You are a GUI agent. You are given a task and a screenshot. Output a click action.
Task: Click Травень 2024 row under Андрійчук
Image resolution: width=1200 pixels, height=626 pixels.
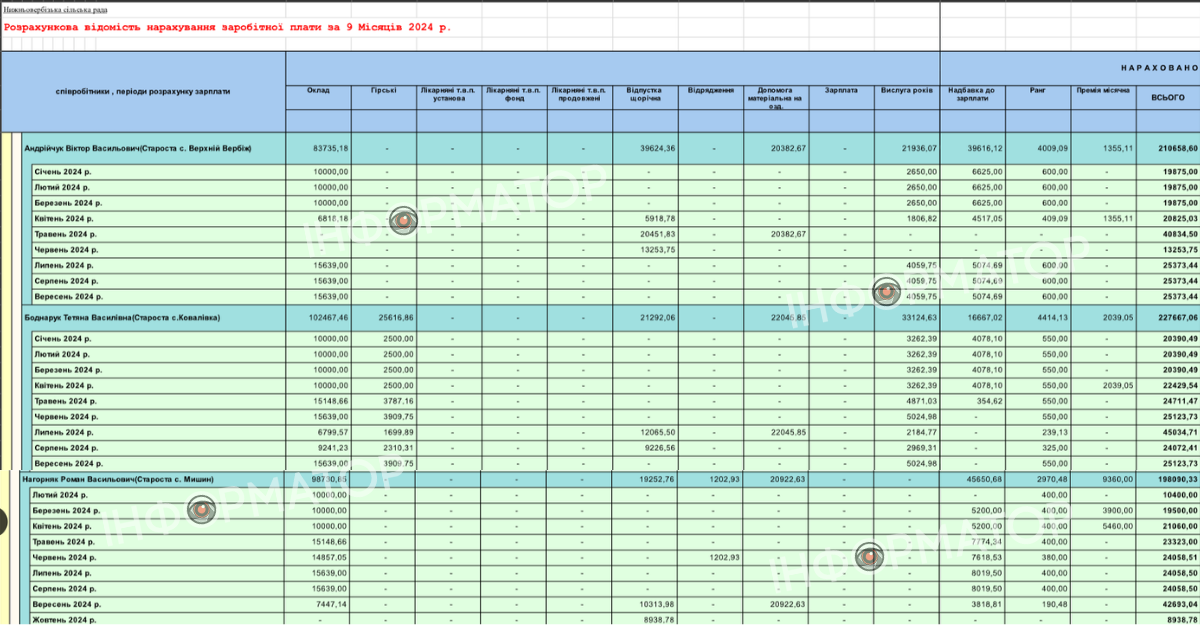pyautogui.click(x=65, y=234)
